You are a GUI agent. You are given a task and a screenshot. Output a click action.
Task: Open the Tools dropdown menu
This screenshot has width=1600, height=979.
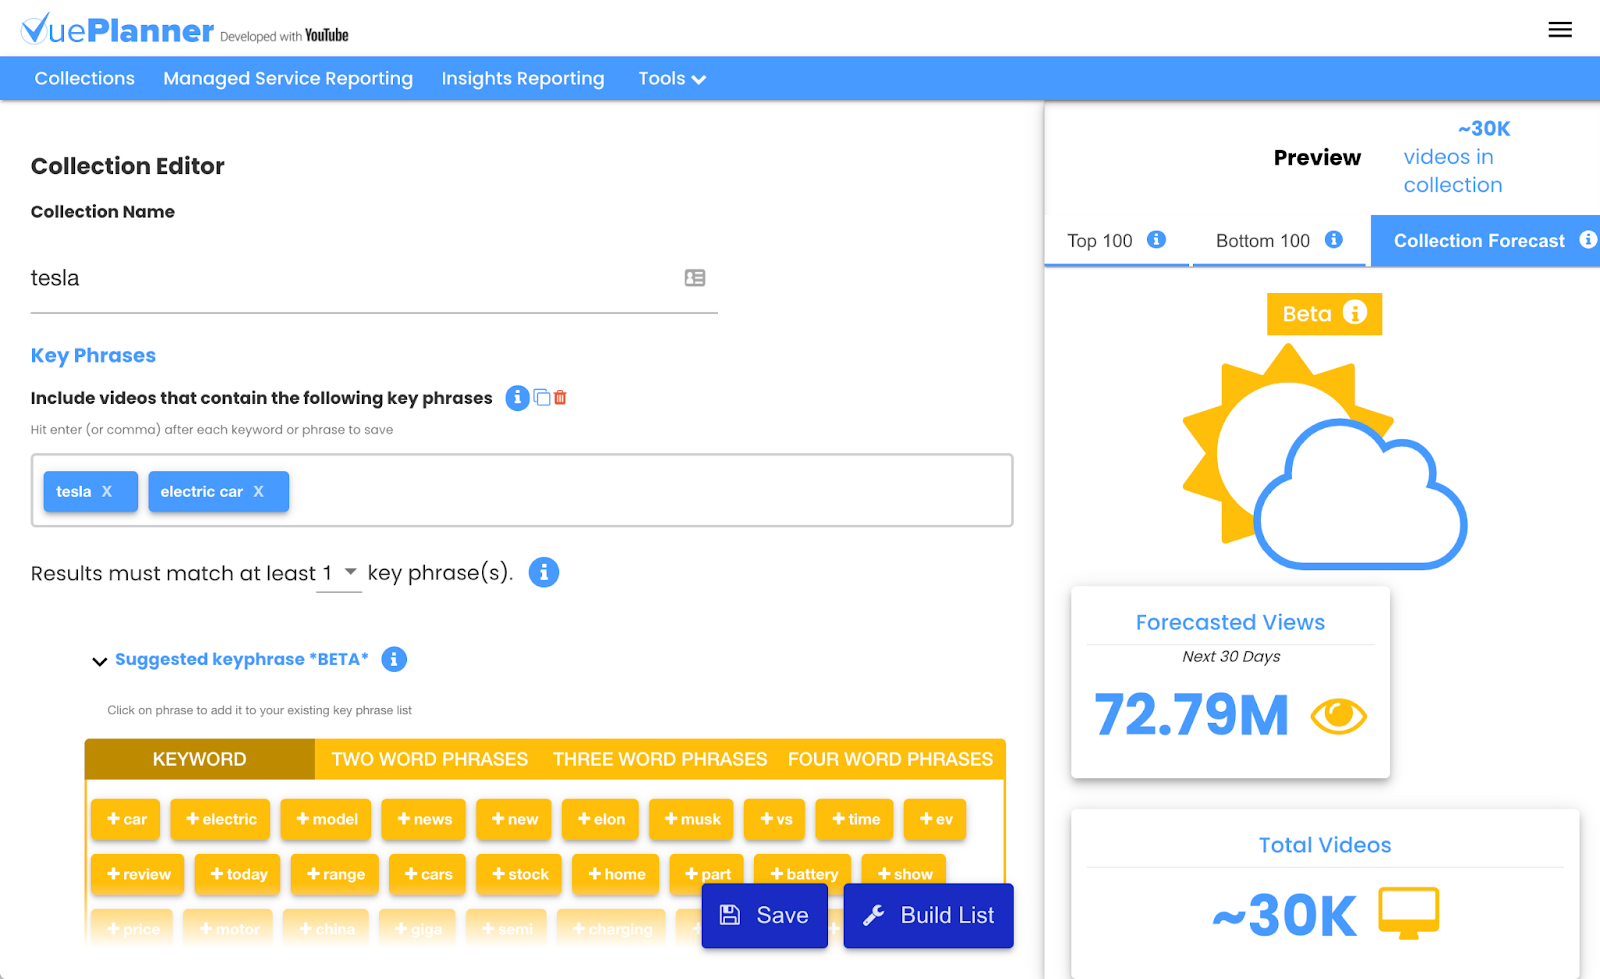pyautogui.click(x=672, y=79)
